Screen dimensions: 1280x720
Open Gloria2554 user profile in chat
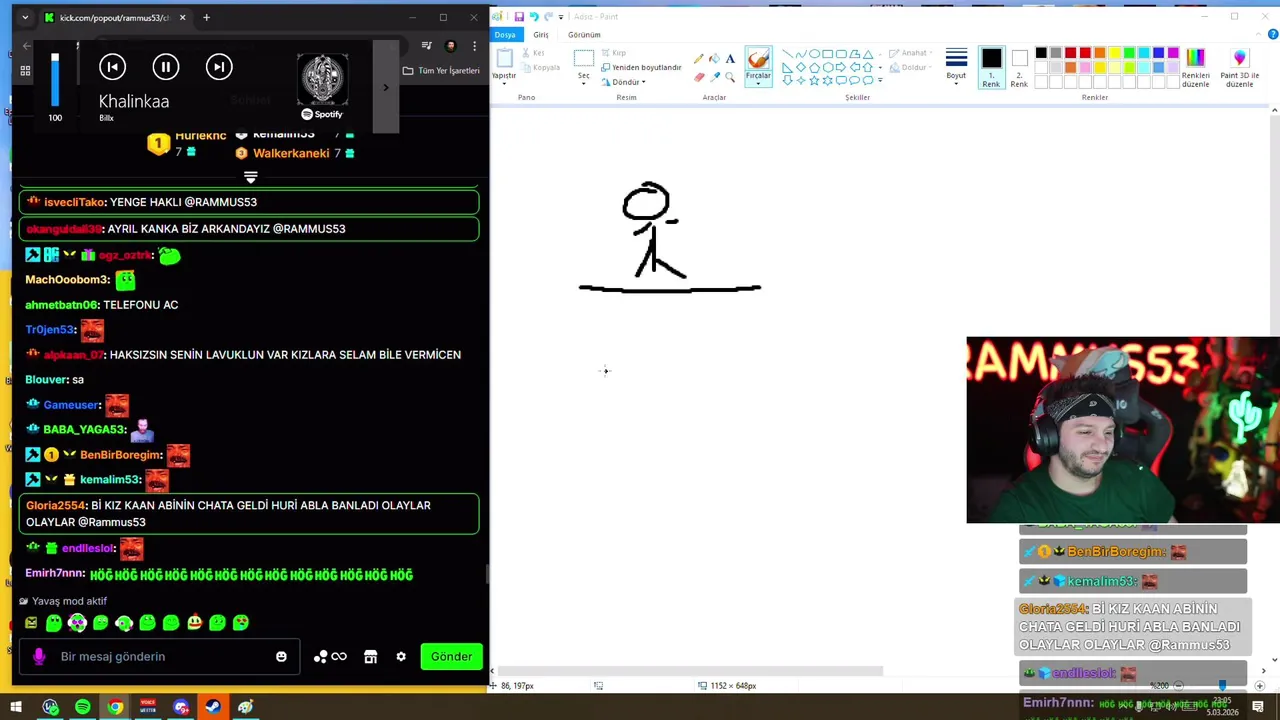pos(56,506)
